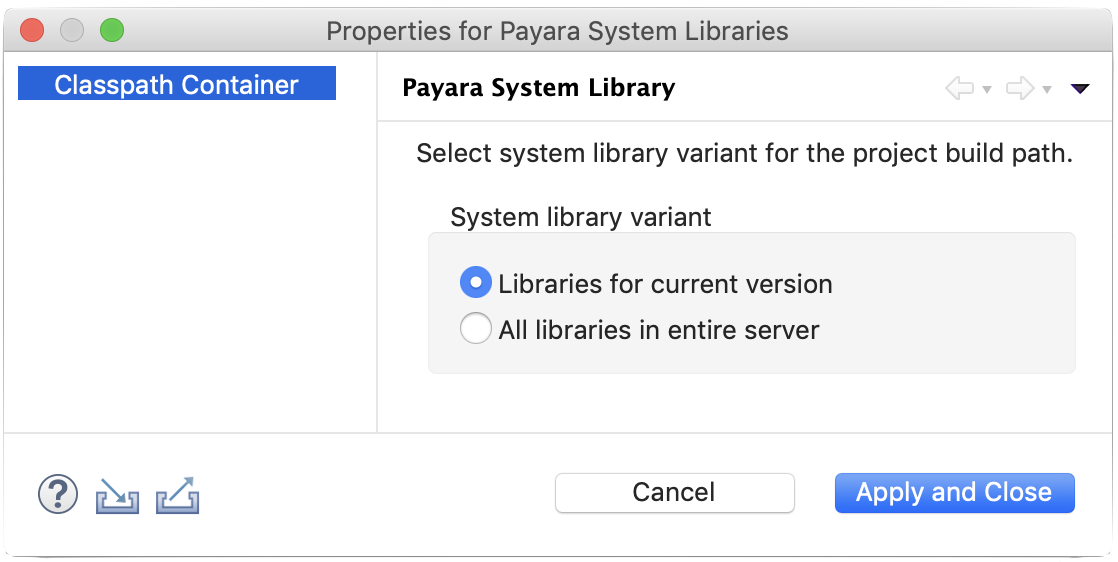Click the import preferences icon

pos(117,495)
